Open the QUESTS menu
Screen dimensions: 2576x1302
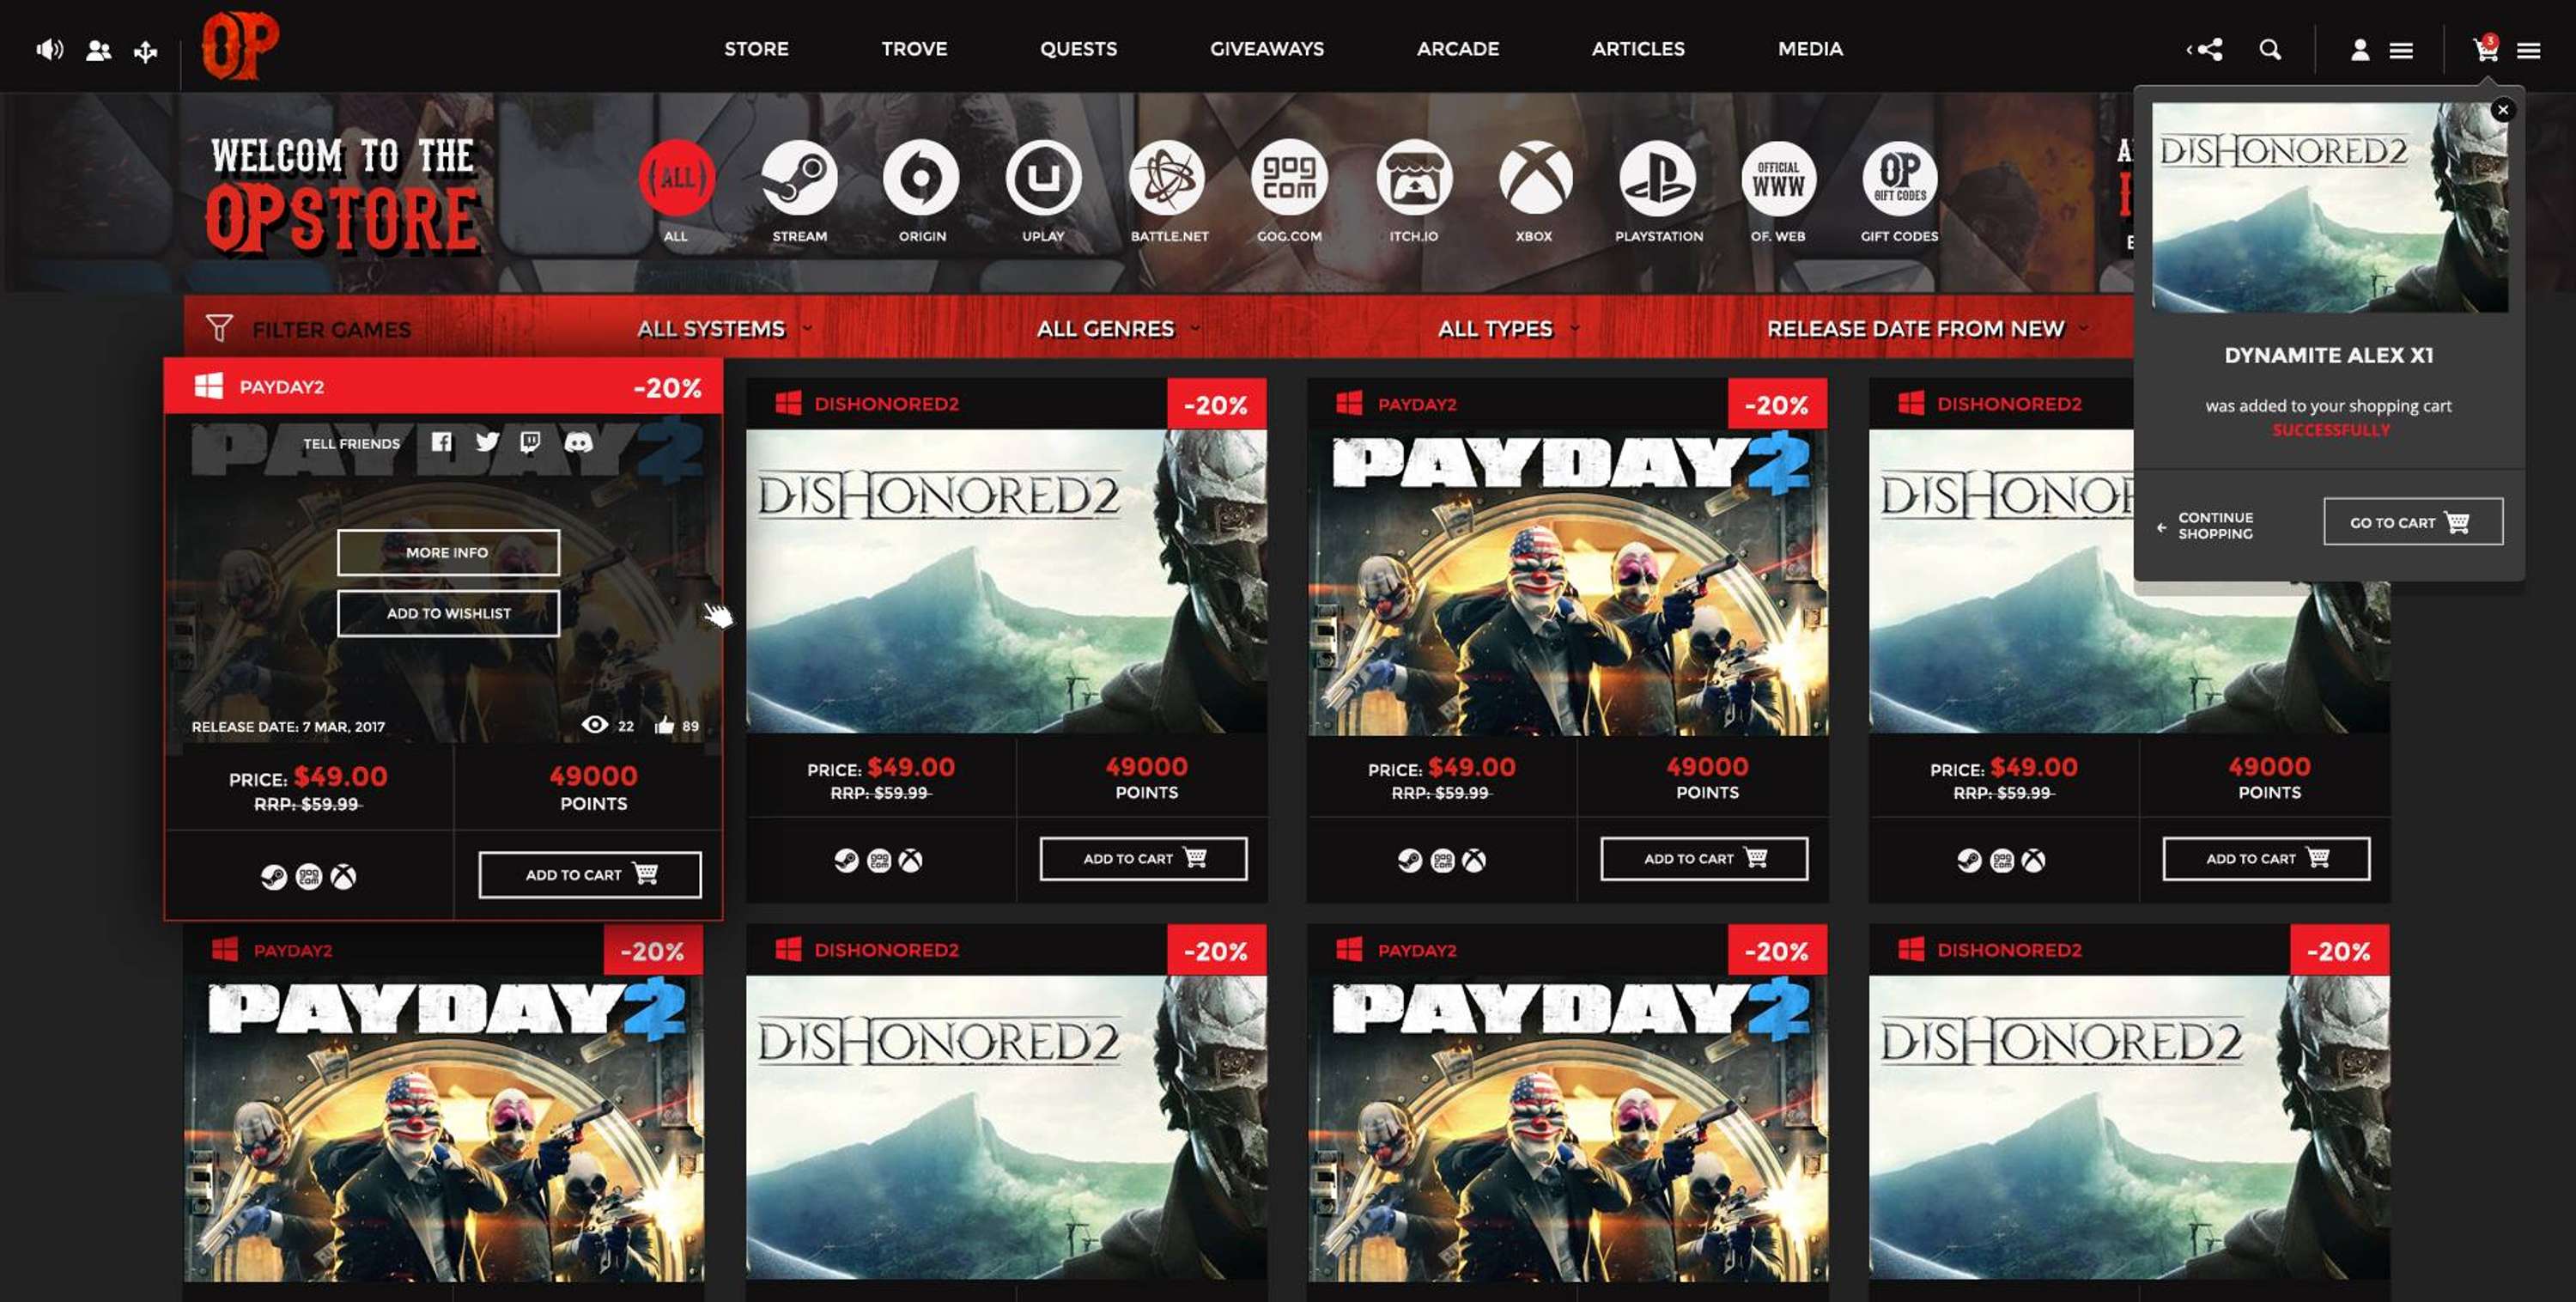click(1078, 48)
